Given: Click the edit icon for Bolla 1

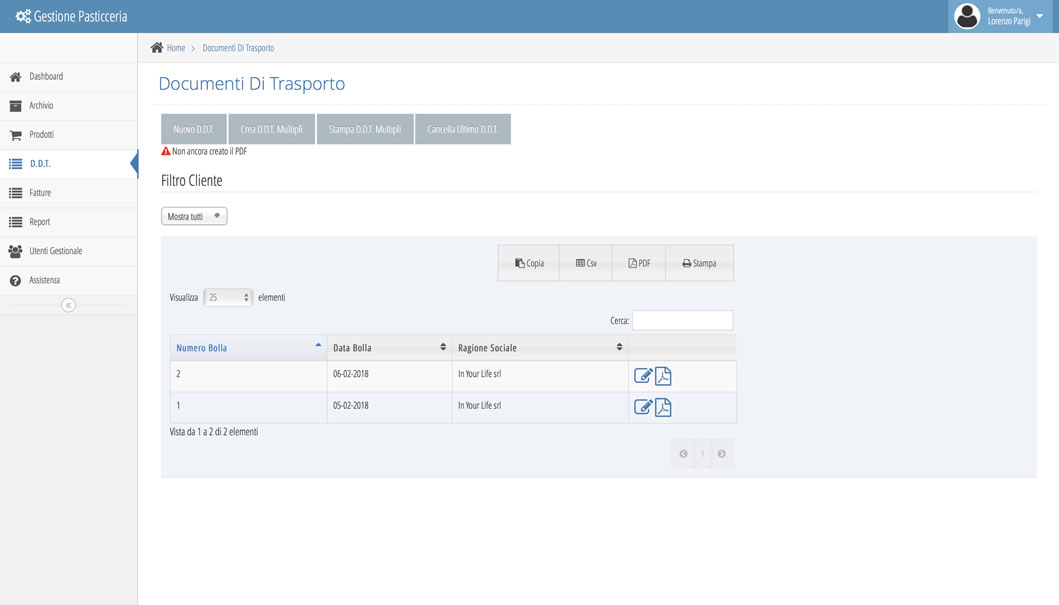Looking at the screenshot, I should click(643, 407).
